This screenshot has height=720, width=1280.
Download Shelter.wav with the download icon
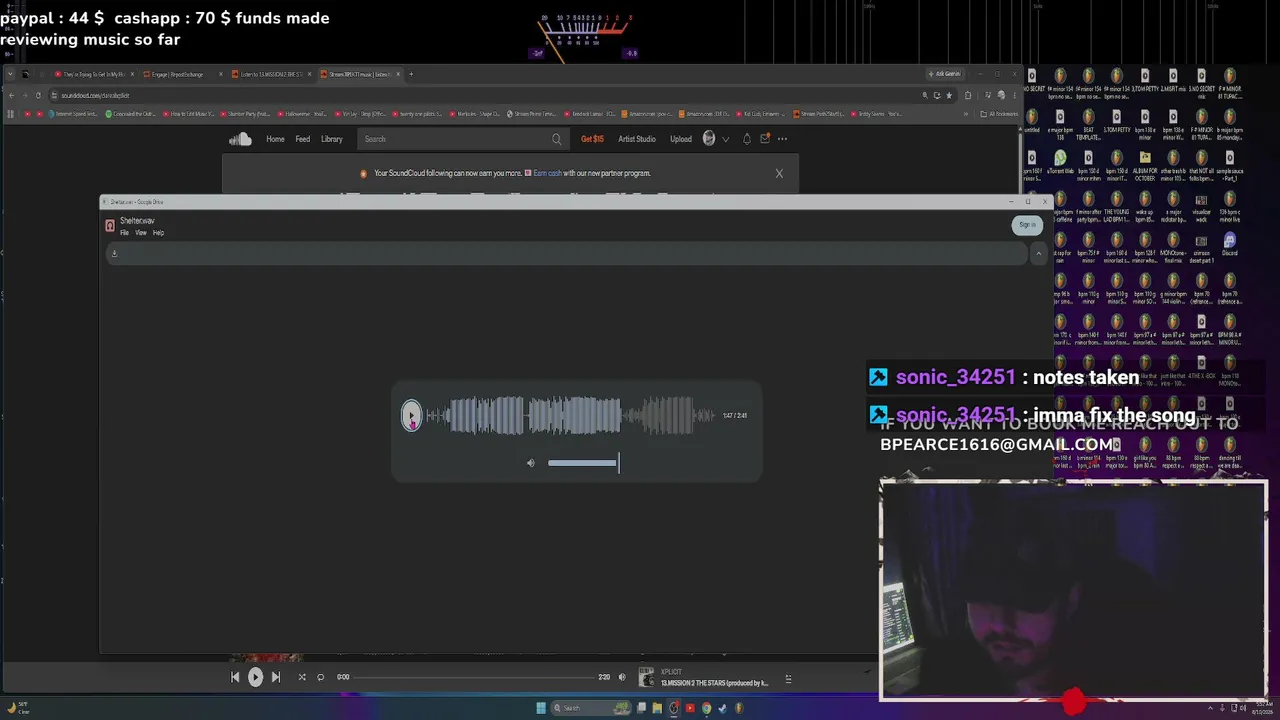pyautogui.click(x=114, y=253)
